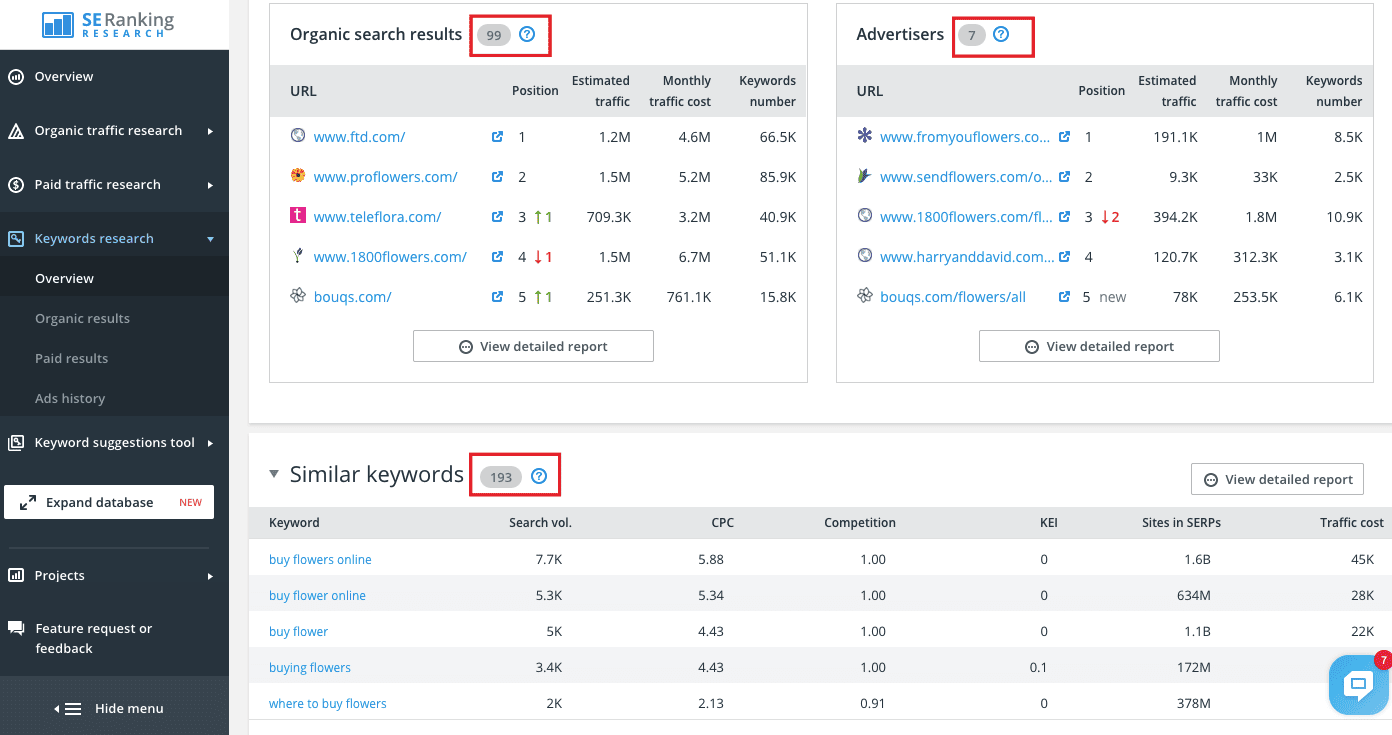Open www.fromyouflowers.co... advertiser link
The width and height of the screenshot is (1392, 735).
(x=965, y=137)
